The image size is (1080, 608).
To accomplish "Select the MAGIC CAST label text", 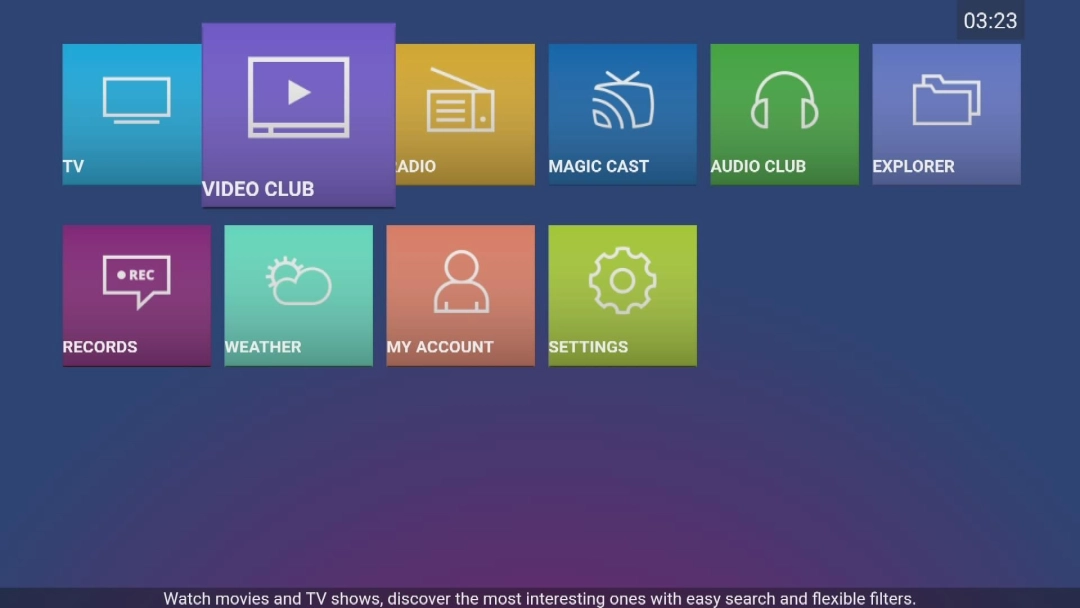I will 598,167.
